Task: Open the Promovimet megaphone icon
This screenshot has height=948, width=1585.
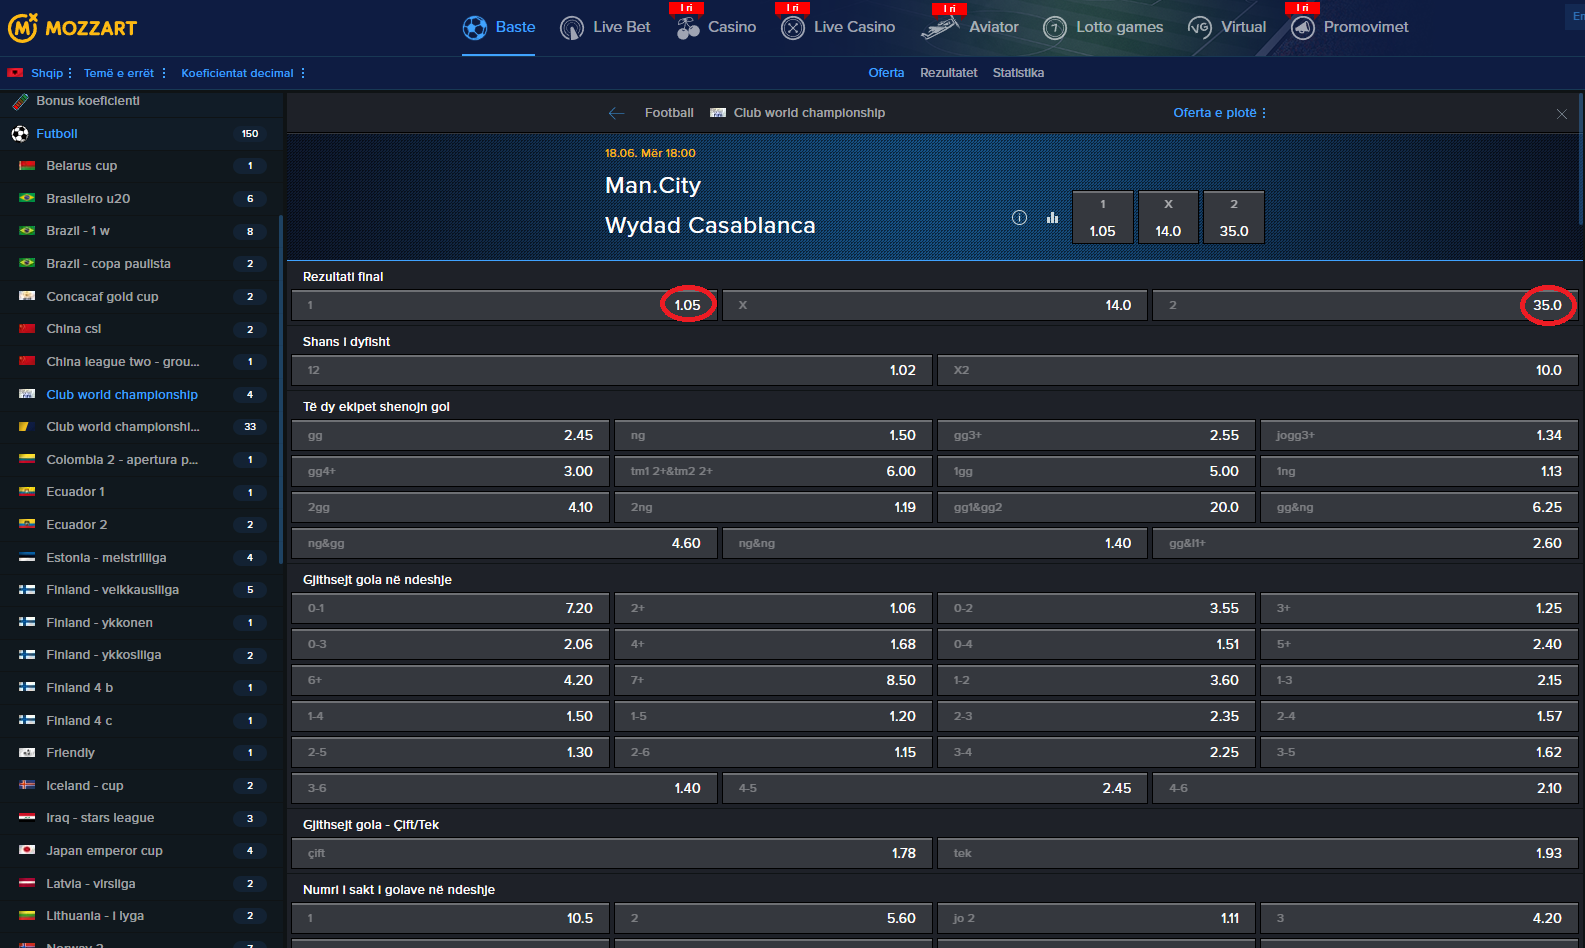Action: point(1302,28)
